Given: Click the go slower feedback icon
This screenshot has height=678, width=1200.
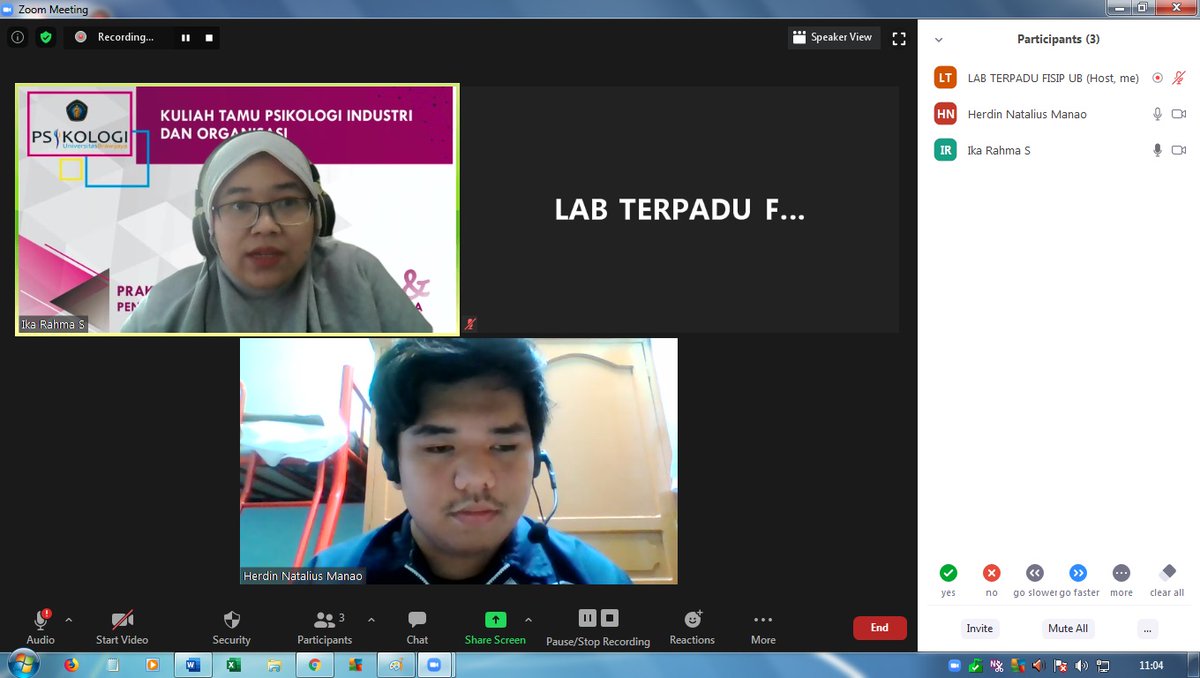Looking at the screenshot, I should 1035,573.
